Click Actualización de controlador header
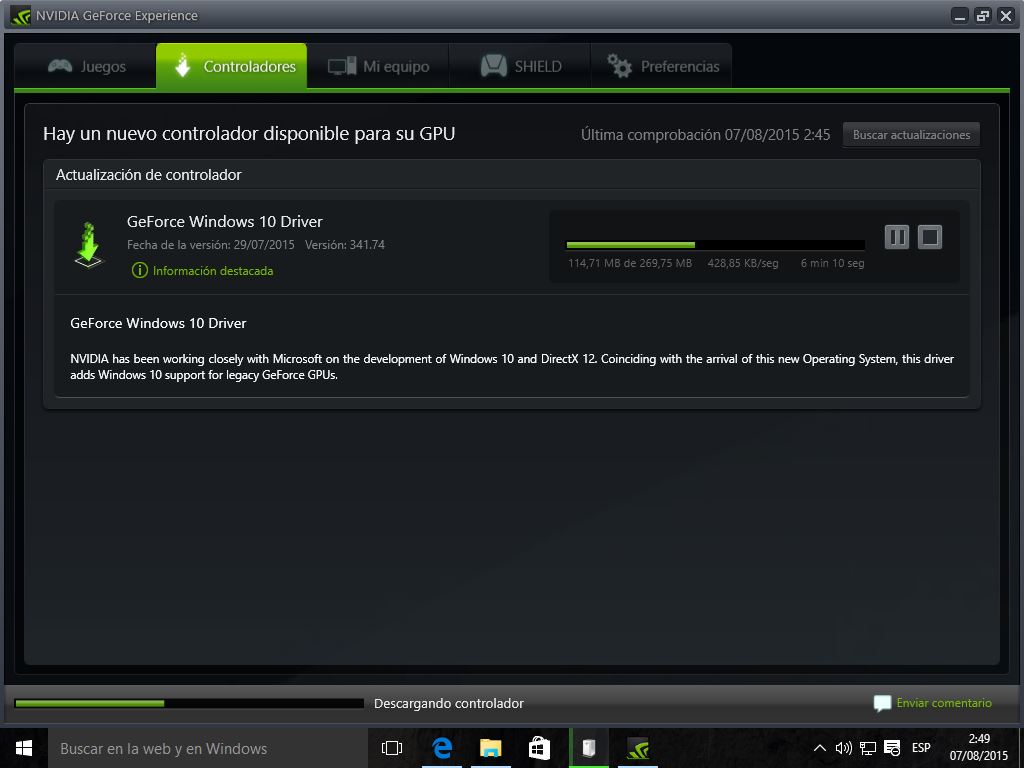 point(148,174)
